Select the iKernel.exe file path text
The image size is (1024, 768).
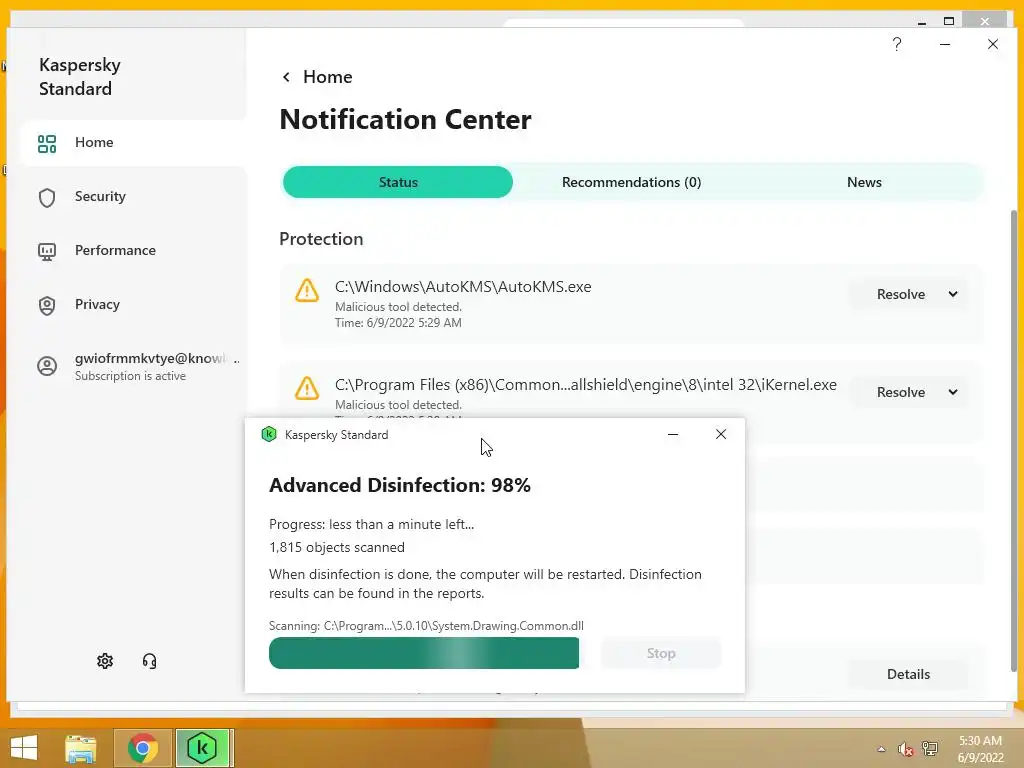click(586, 385)
